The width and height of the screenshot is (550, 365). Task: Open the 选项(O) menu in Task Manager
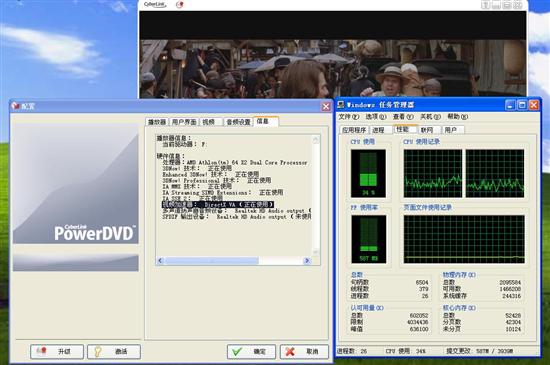click(376, 117)
